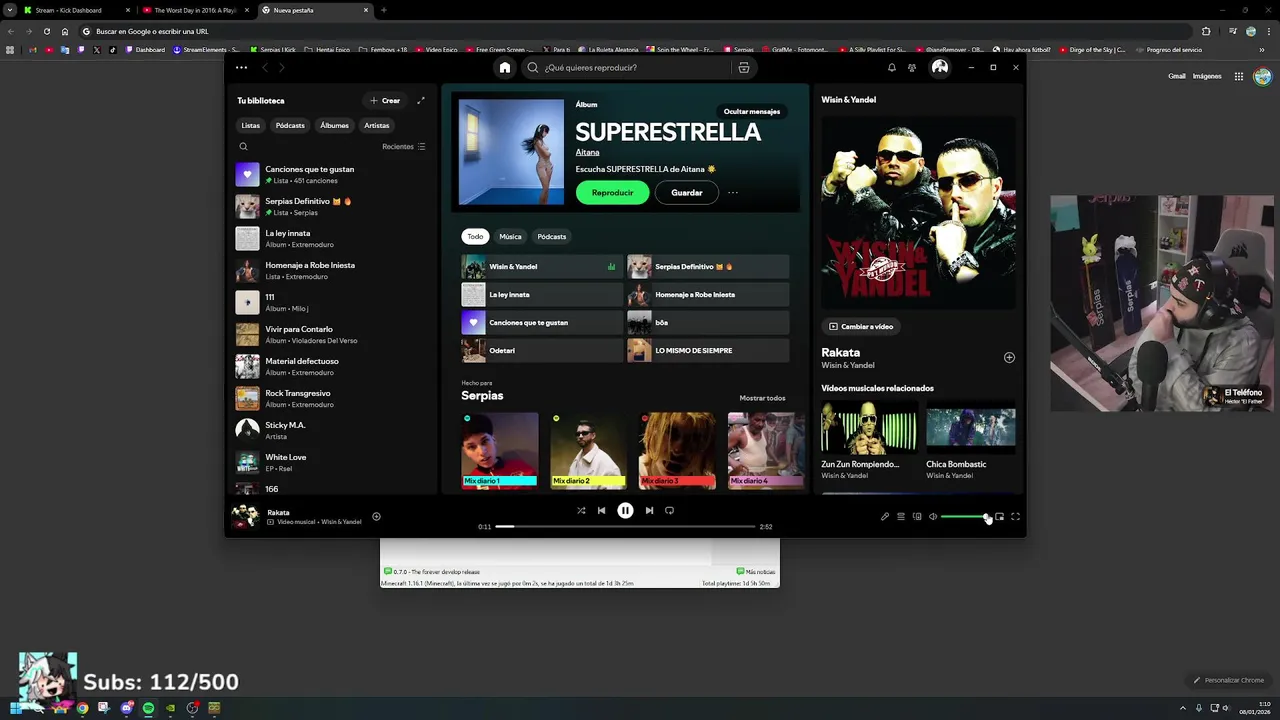Go back to the previous track
Screen dimensions: 1280x720
coord(601,510)
